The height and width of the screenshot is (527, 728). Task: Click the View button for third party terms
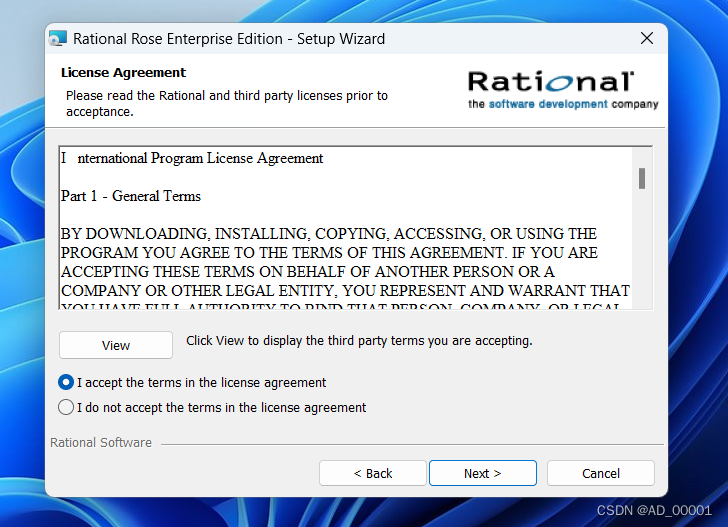(x=116, y=345)
